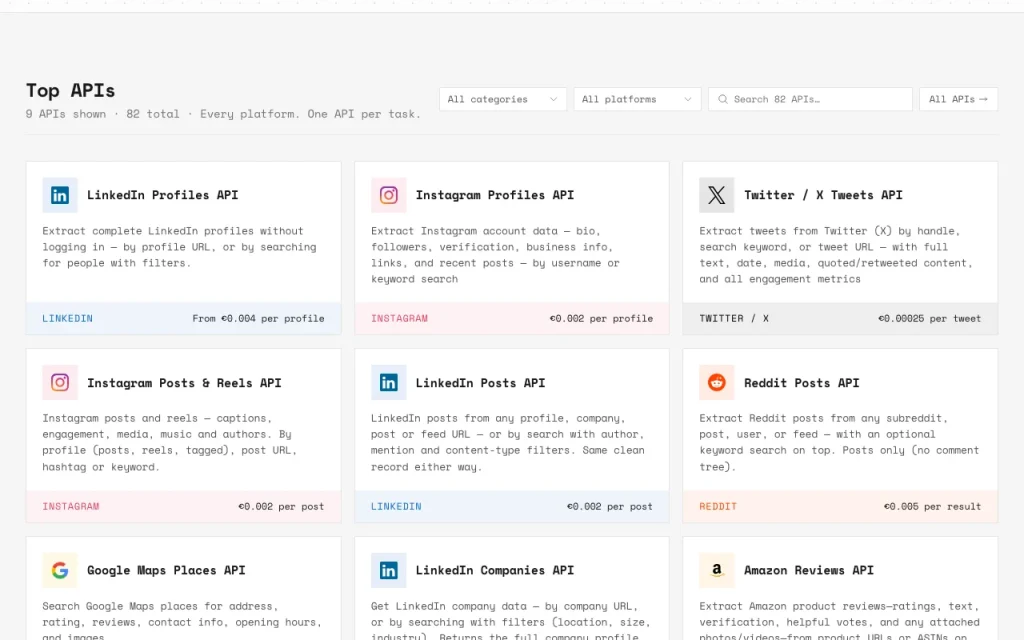Click the €0.00025 per tweet price
This screenshot has width=1024, height=640.
pos(930,319)
